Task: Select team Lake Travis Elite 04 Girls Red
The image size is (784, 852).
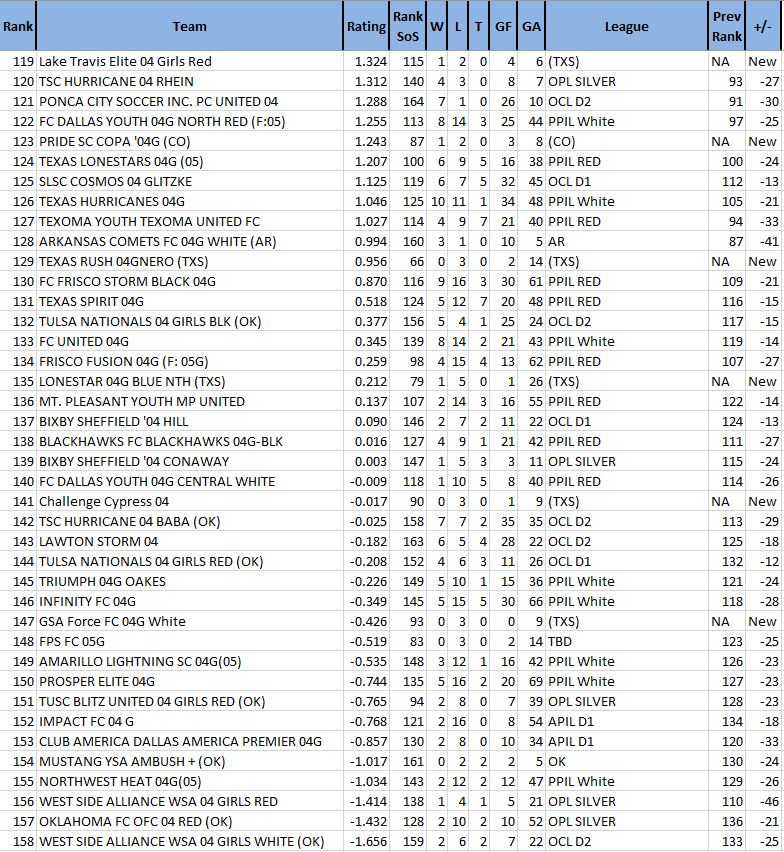Action: click(190, 61)
